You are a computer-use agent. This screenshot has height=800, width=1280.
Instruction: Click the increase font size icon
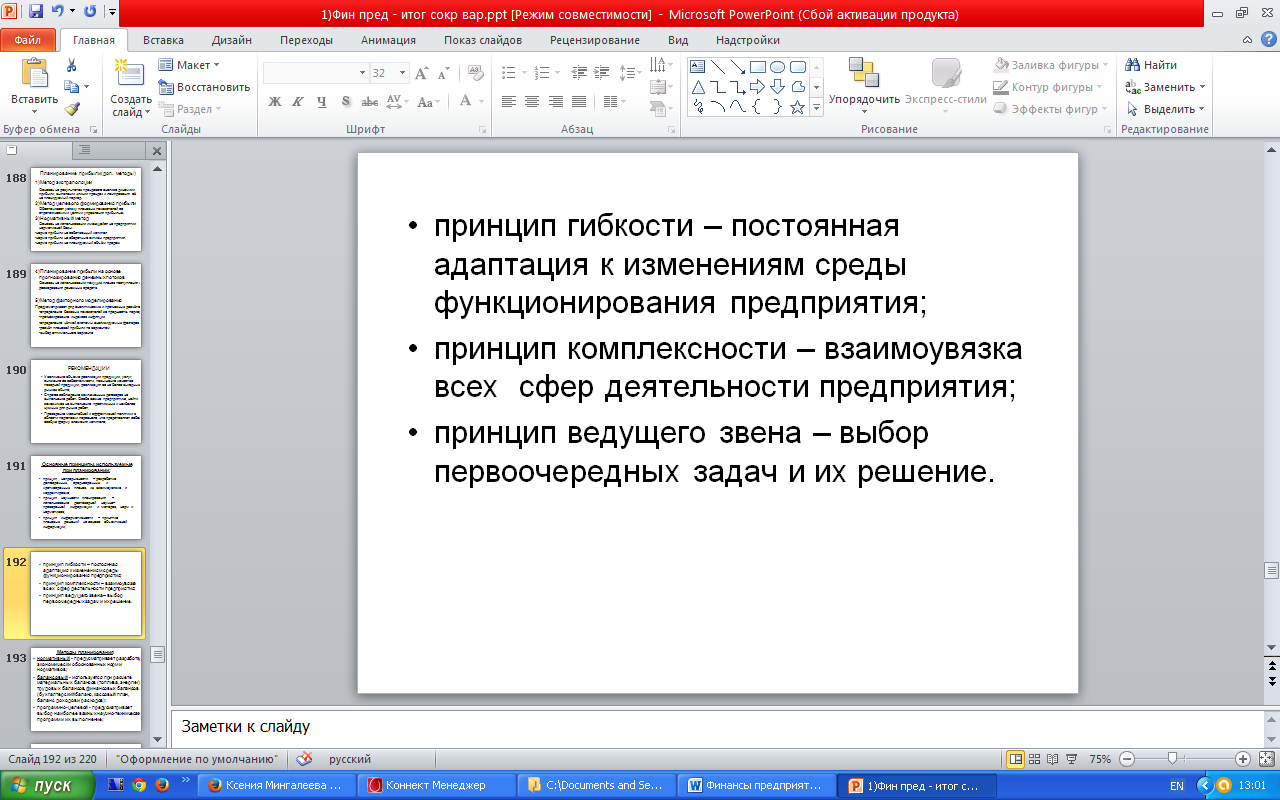point(421,73)
